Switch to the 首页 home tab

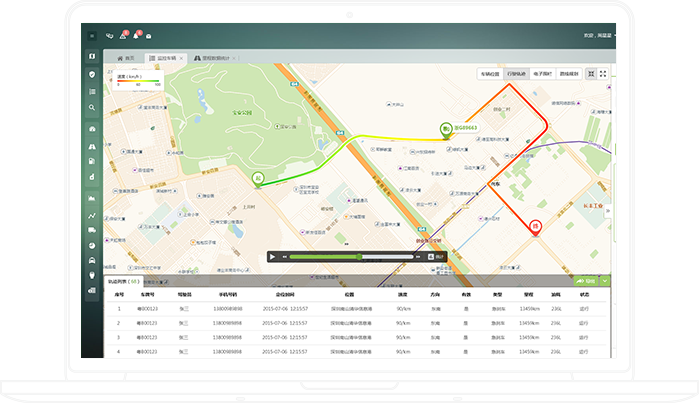point(127,58)
